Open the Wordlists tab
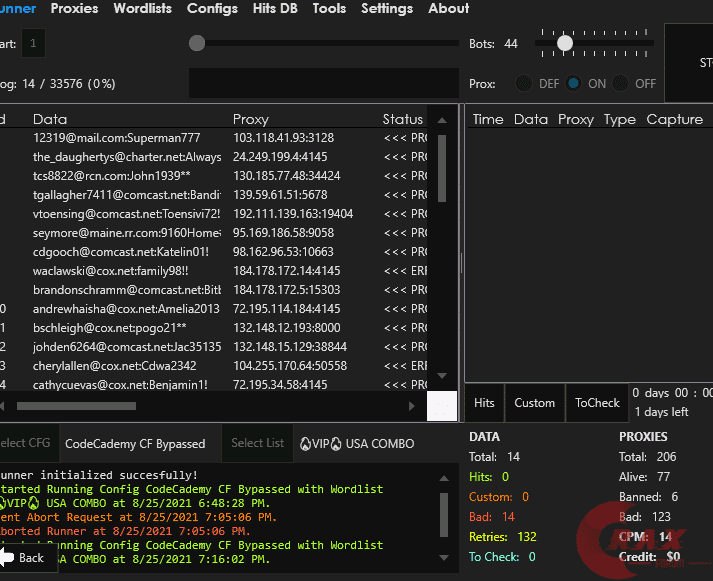The width and height of the screenshot is (713, 581). [x=143, y=8]
